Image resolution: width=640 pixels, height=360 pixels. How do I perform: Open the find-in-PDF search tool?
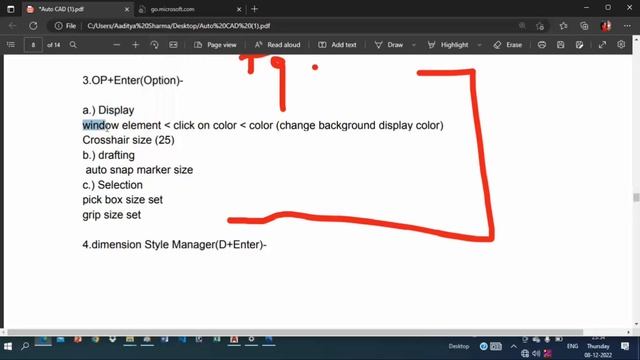pos(73,45)
